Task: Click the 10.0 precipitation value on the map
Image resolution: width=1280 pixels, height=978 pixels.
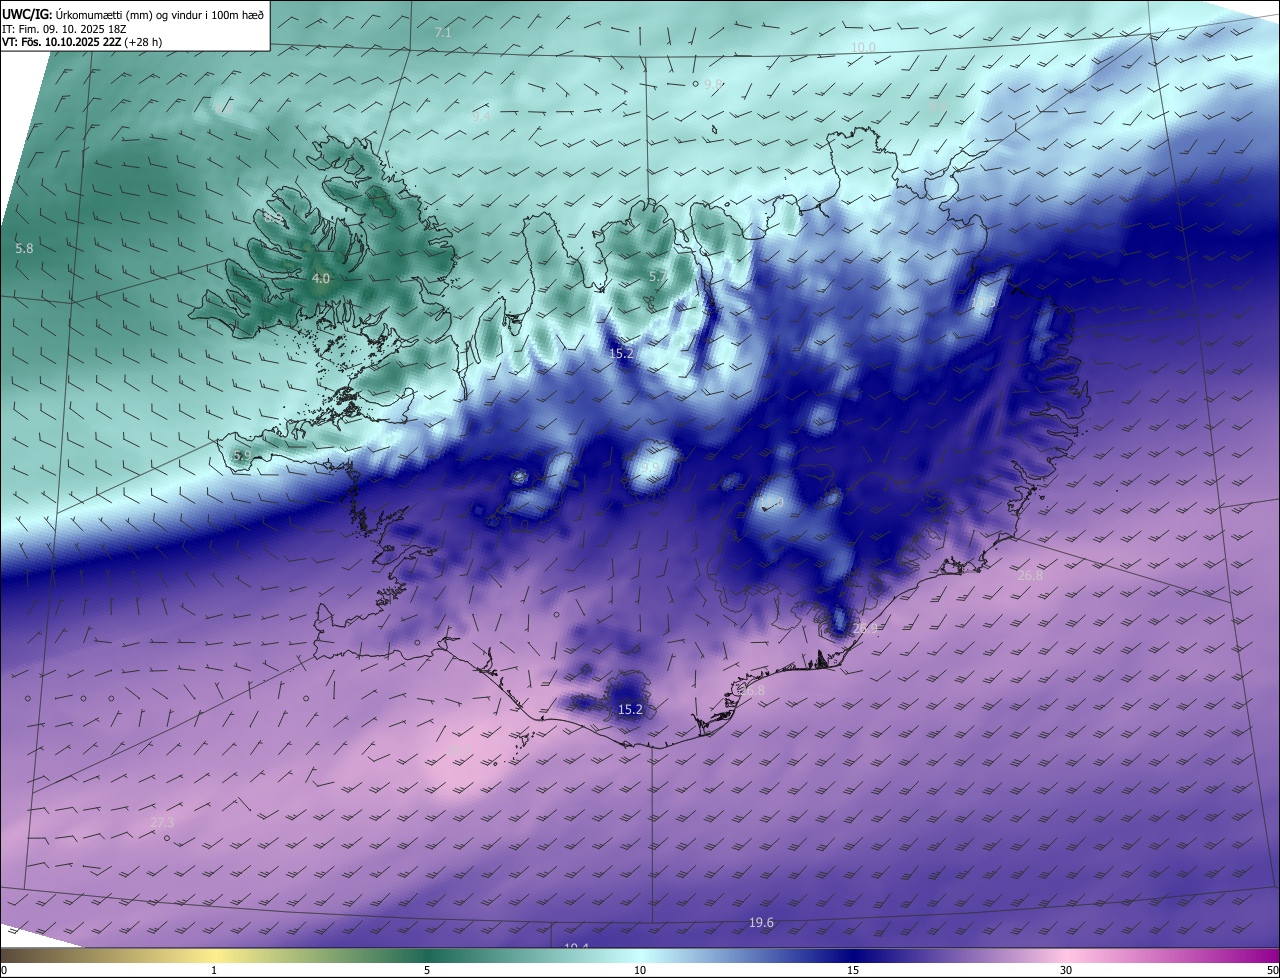Action: click(863, 48)
